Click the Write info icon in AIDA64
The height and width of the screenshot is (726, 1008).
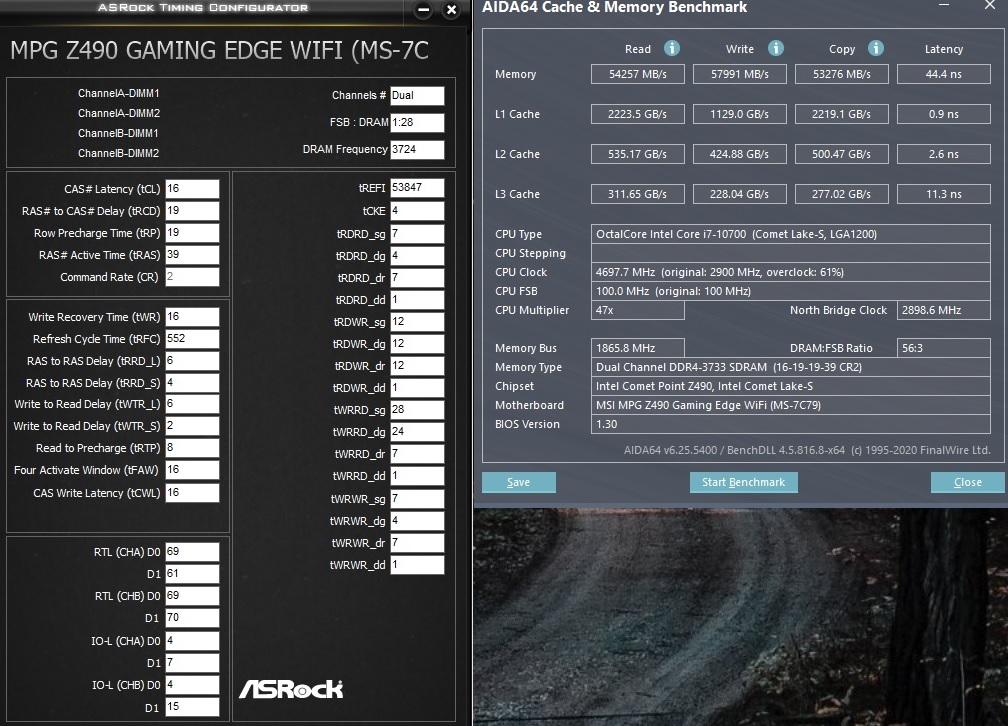[776, 48]
